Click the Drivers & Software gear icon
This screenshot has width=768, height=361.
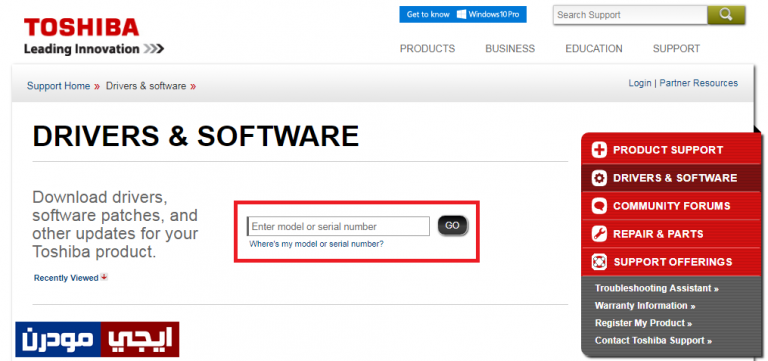(599, 178)
